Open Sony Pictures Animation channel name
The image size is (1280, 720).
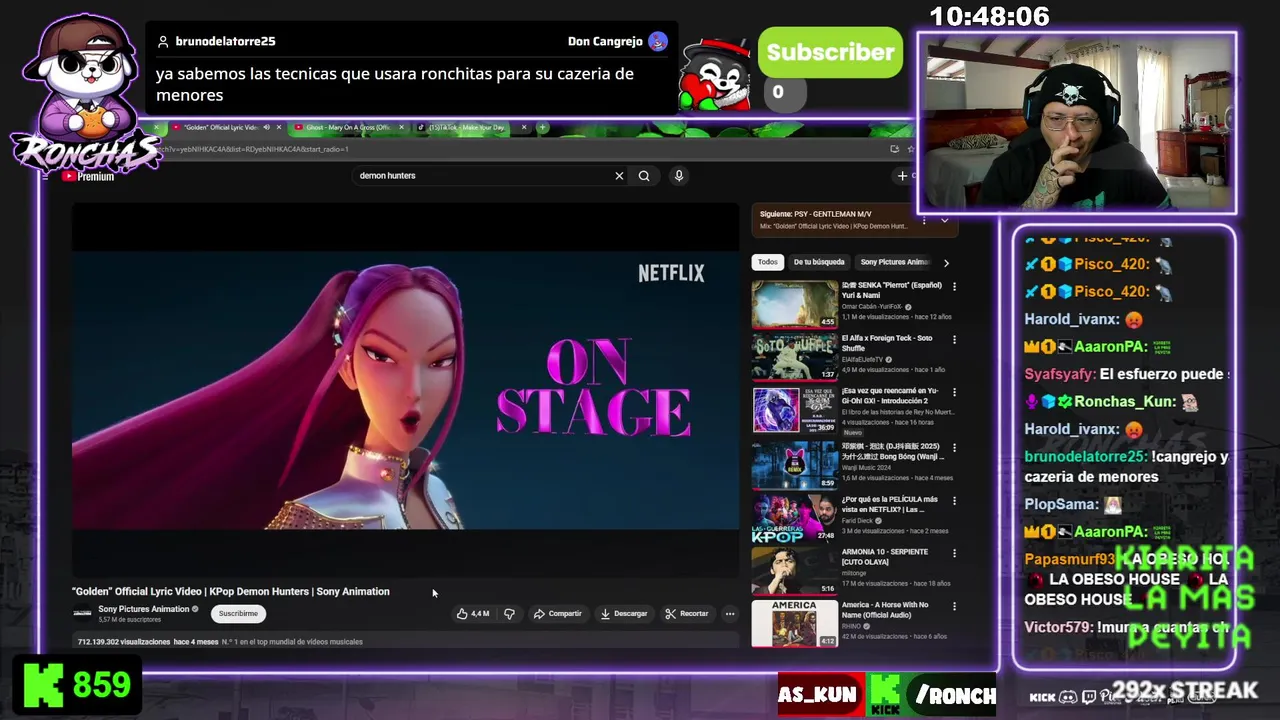(143, 609)
